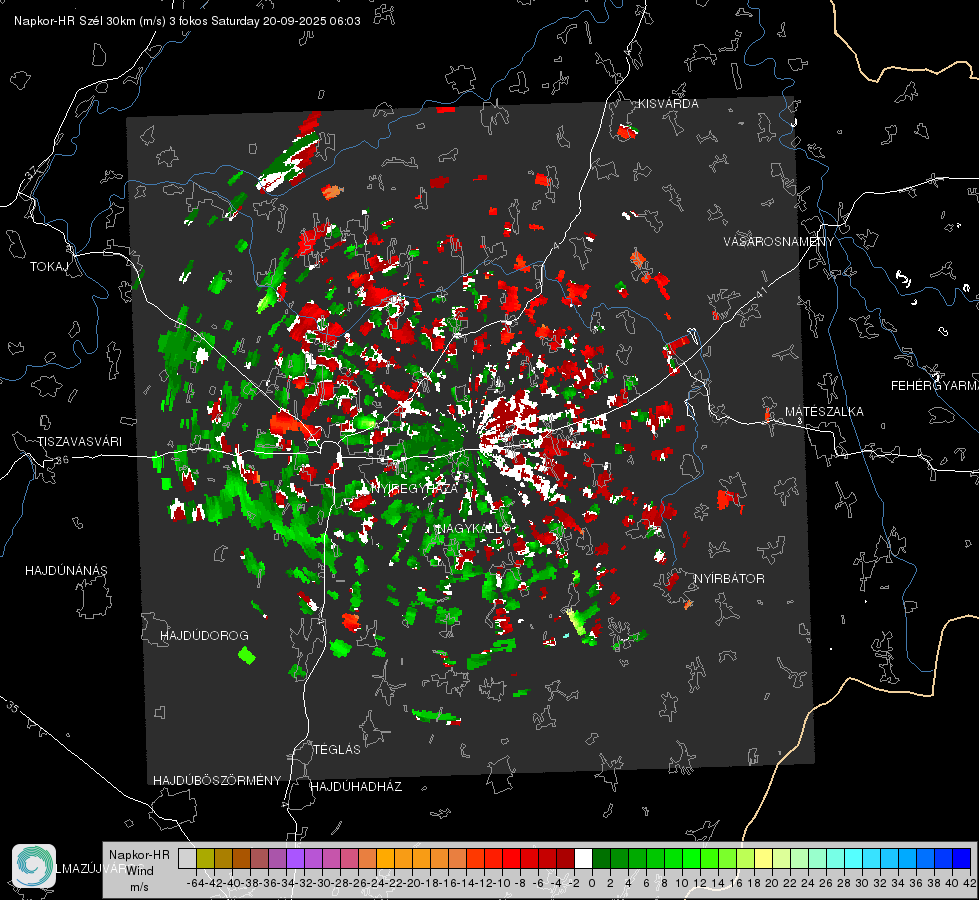The width and height of the screenshot is (979, 900).
Task: Select the gray leftmost legend swatch
Action: point(187,858)
